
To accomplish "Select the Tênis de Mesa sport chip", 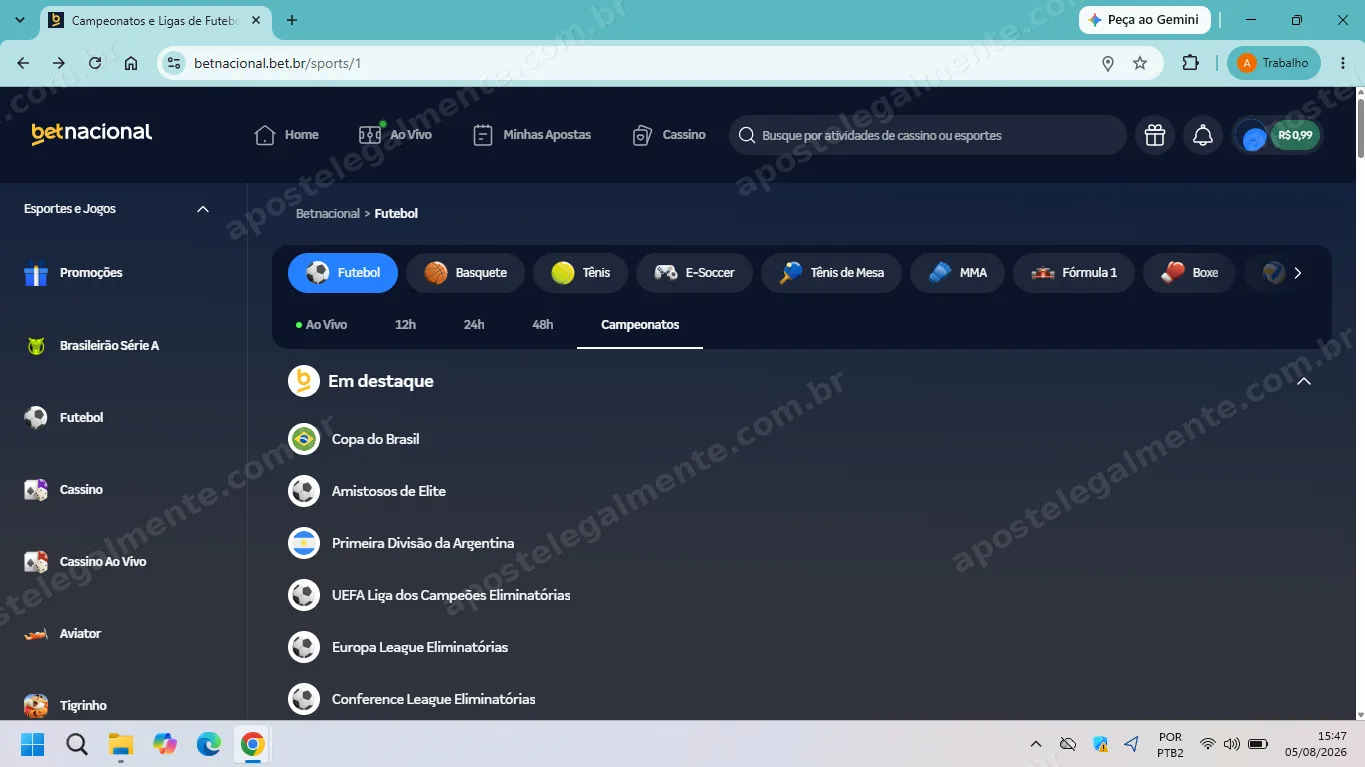I will point(831,273).
